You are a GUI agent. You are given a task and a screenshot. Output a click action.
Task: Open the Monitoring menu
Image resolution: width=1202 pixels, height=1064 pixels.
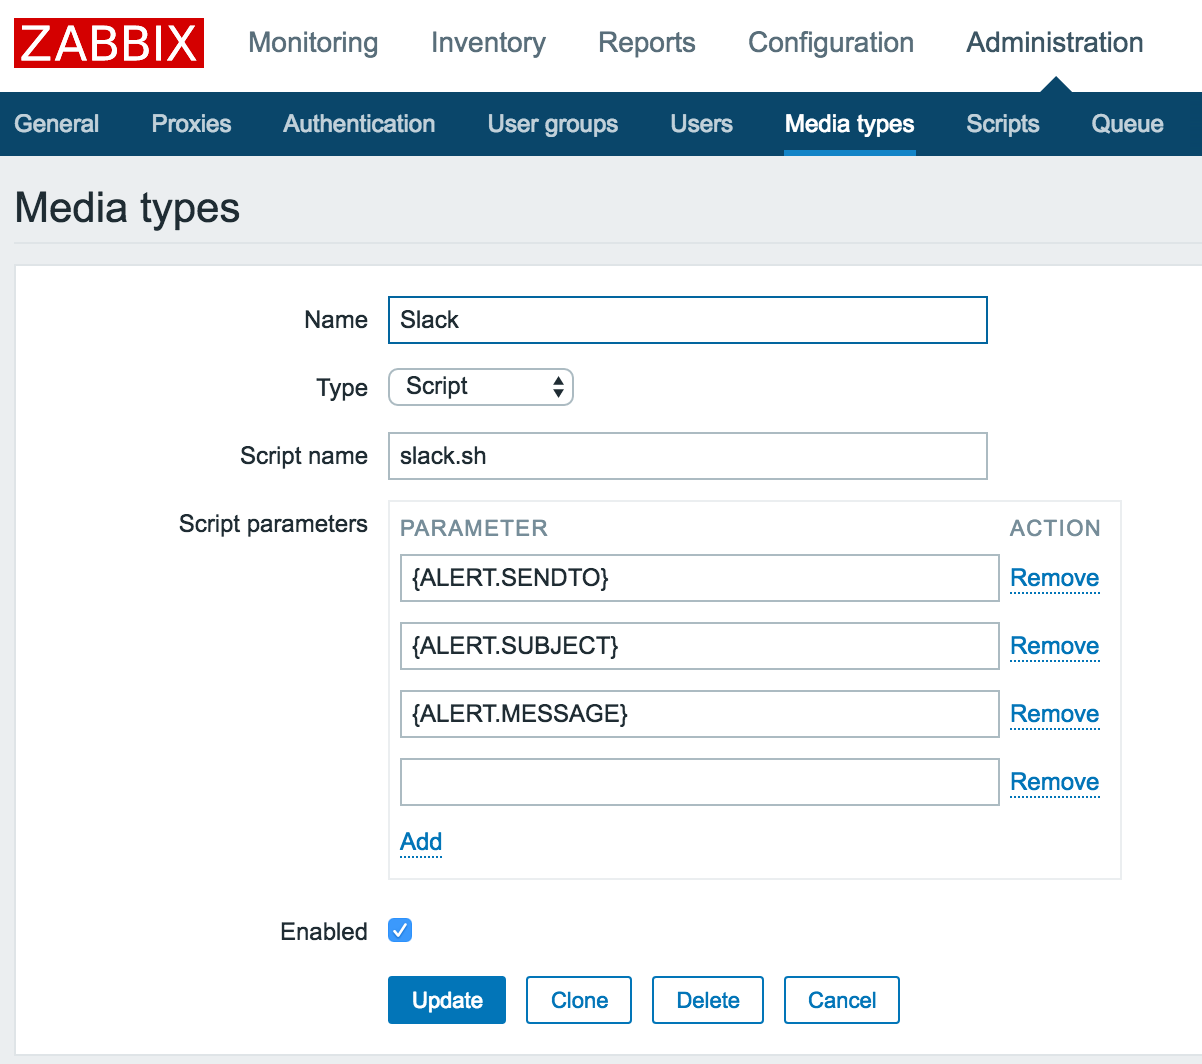[x=313, y=43]
